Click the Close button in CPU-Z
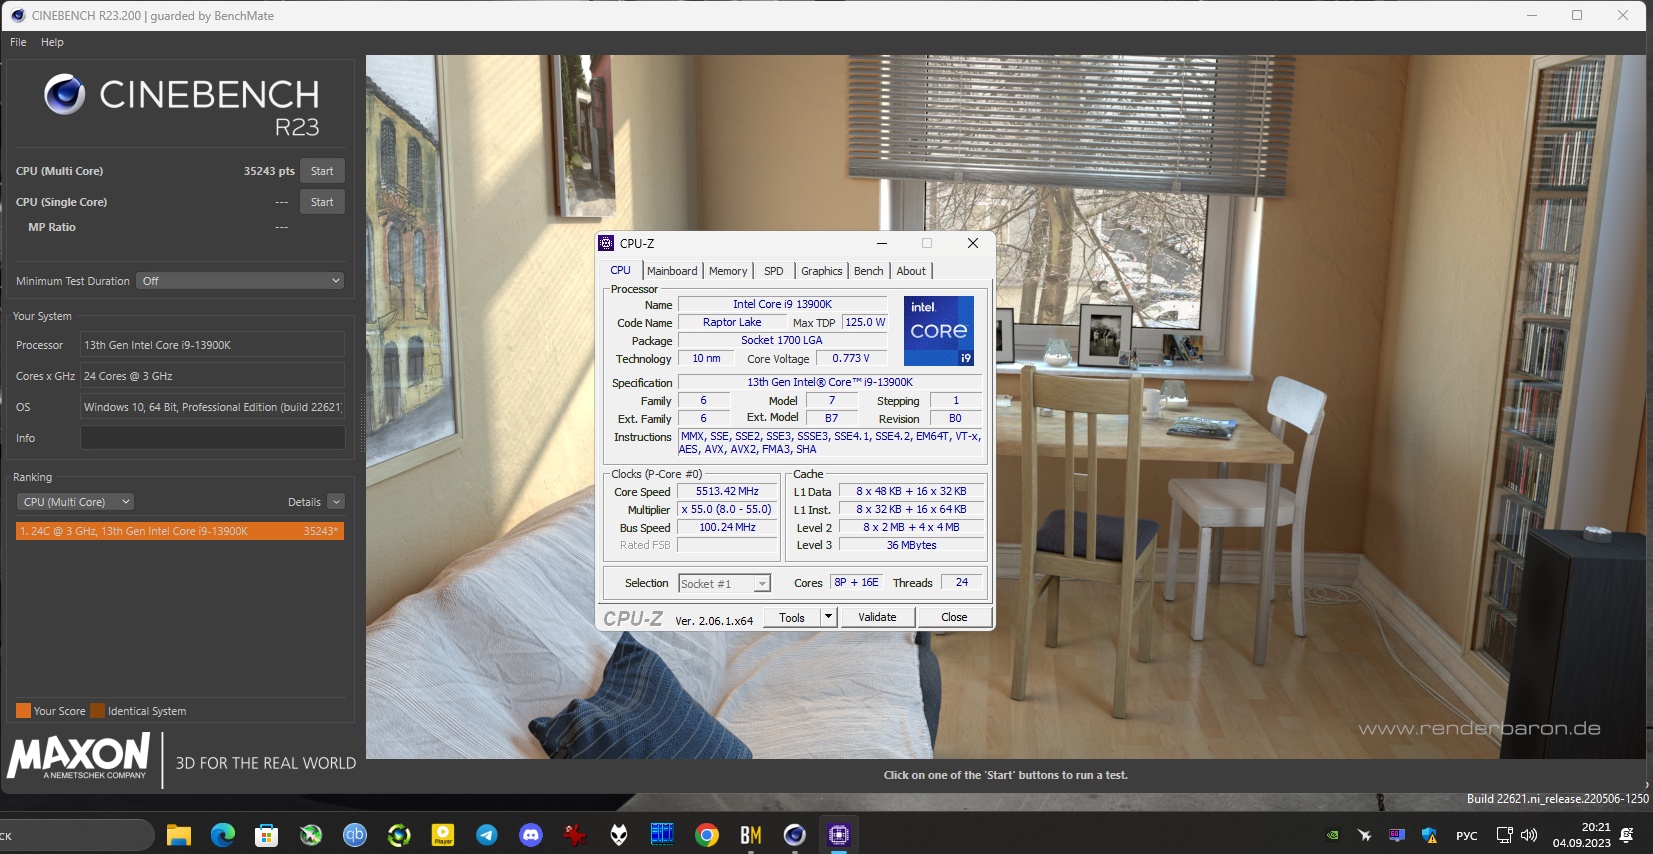1653x854 pixels. click(954, 617)
